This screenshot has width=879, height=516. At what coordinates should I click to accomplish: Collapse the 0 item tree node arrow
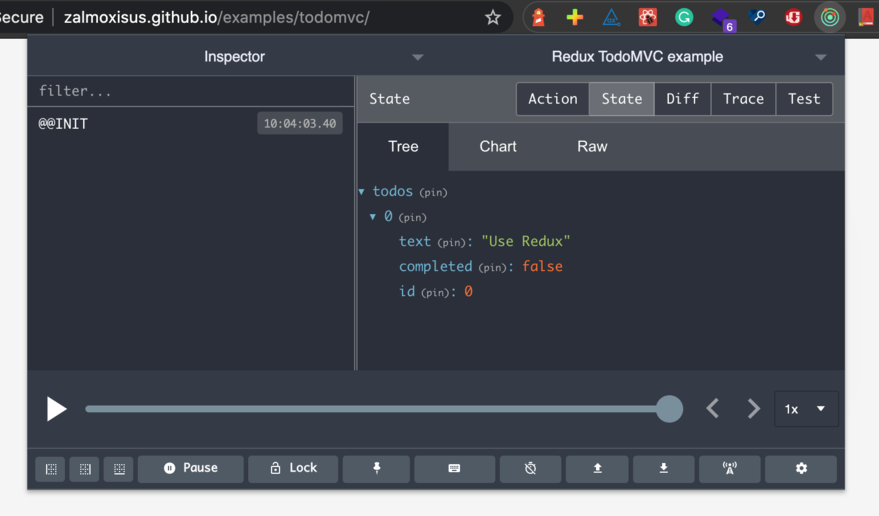coord(373,216)
